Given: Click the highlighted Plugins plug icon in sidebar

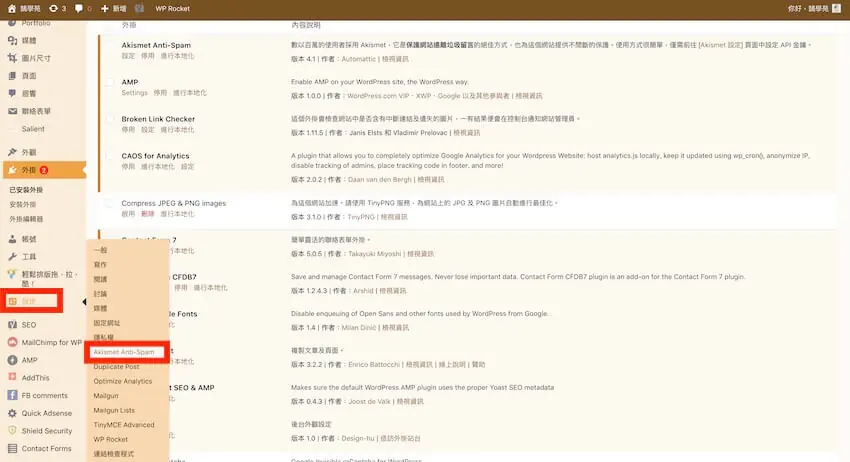Looking at the screenshot, I should coord(12,170).
